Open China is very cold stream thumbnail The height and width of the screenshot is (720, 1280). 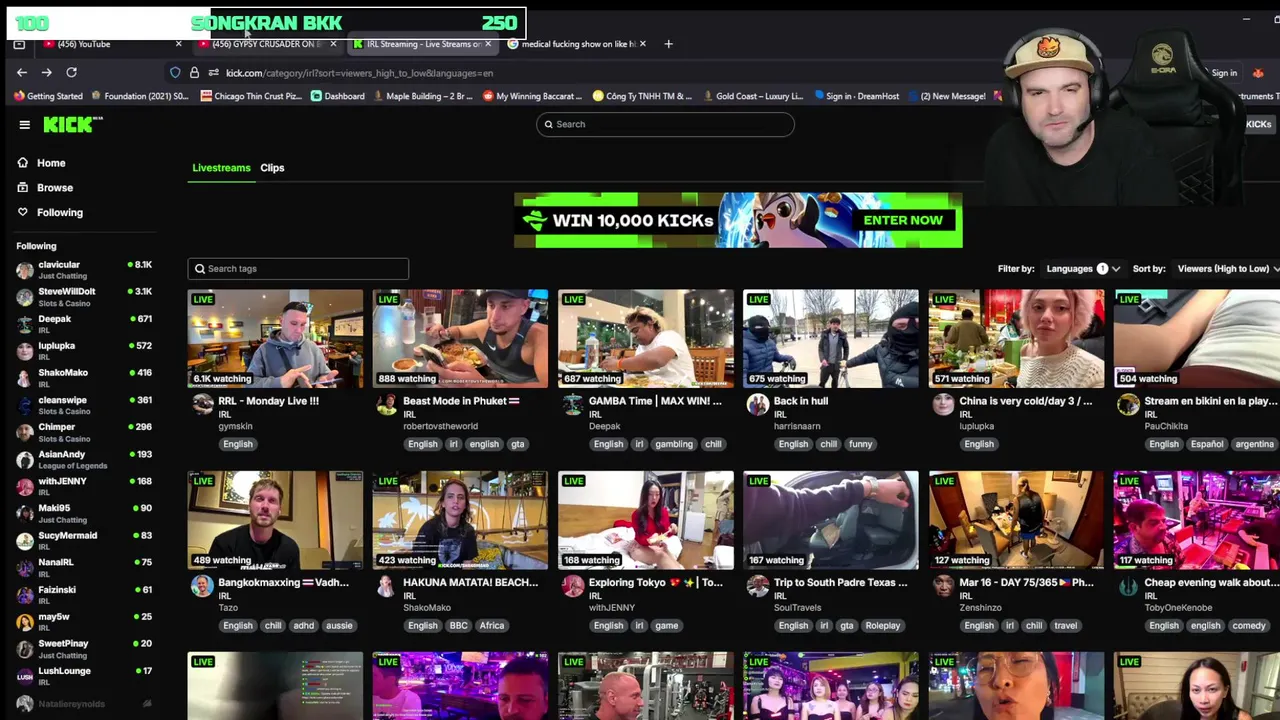coord(1016,339)
